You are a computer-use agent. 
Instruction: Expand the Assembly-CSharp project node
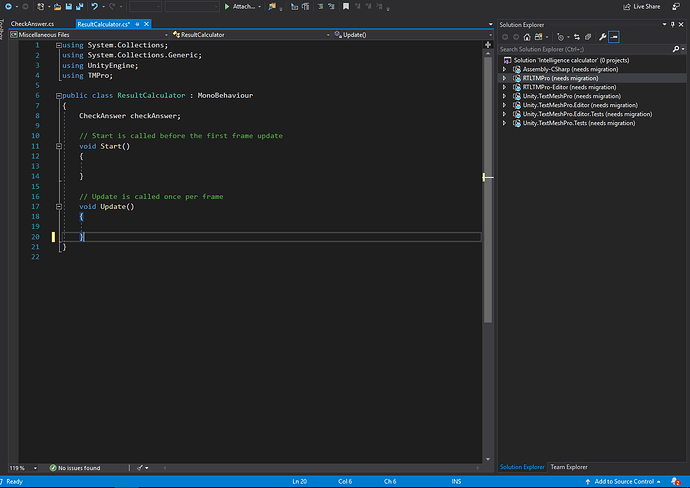(x=504, y=69)
